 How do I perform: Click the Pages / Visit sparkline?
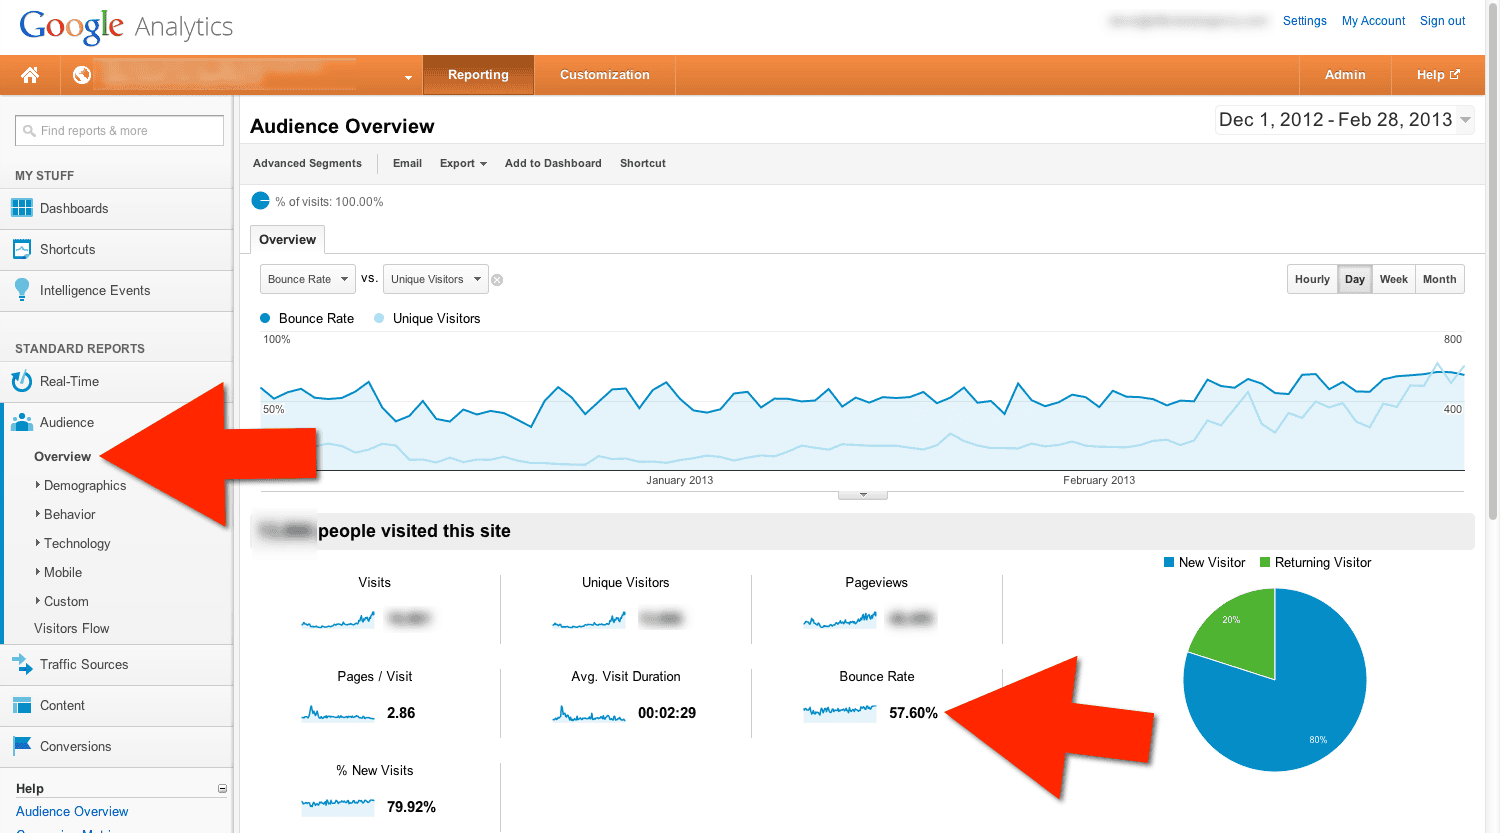tap(338, 713)
